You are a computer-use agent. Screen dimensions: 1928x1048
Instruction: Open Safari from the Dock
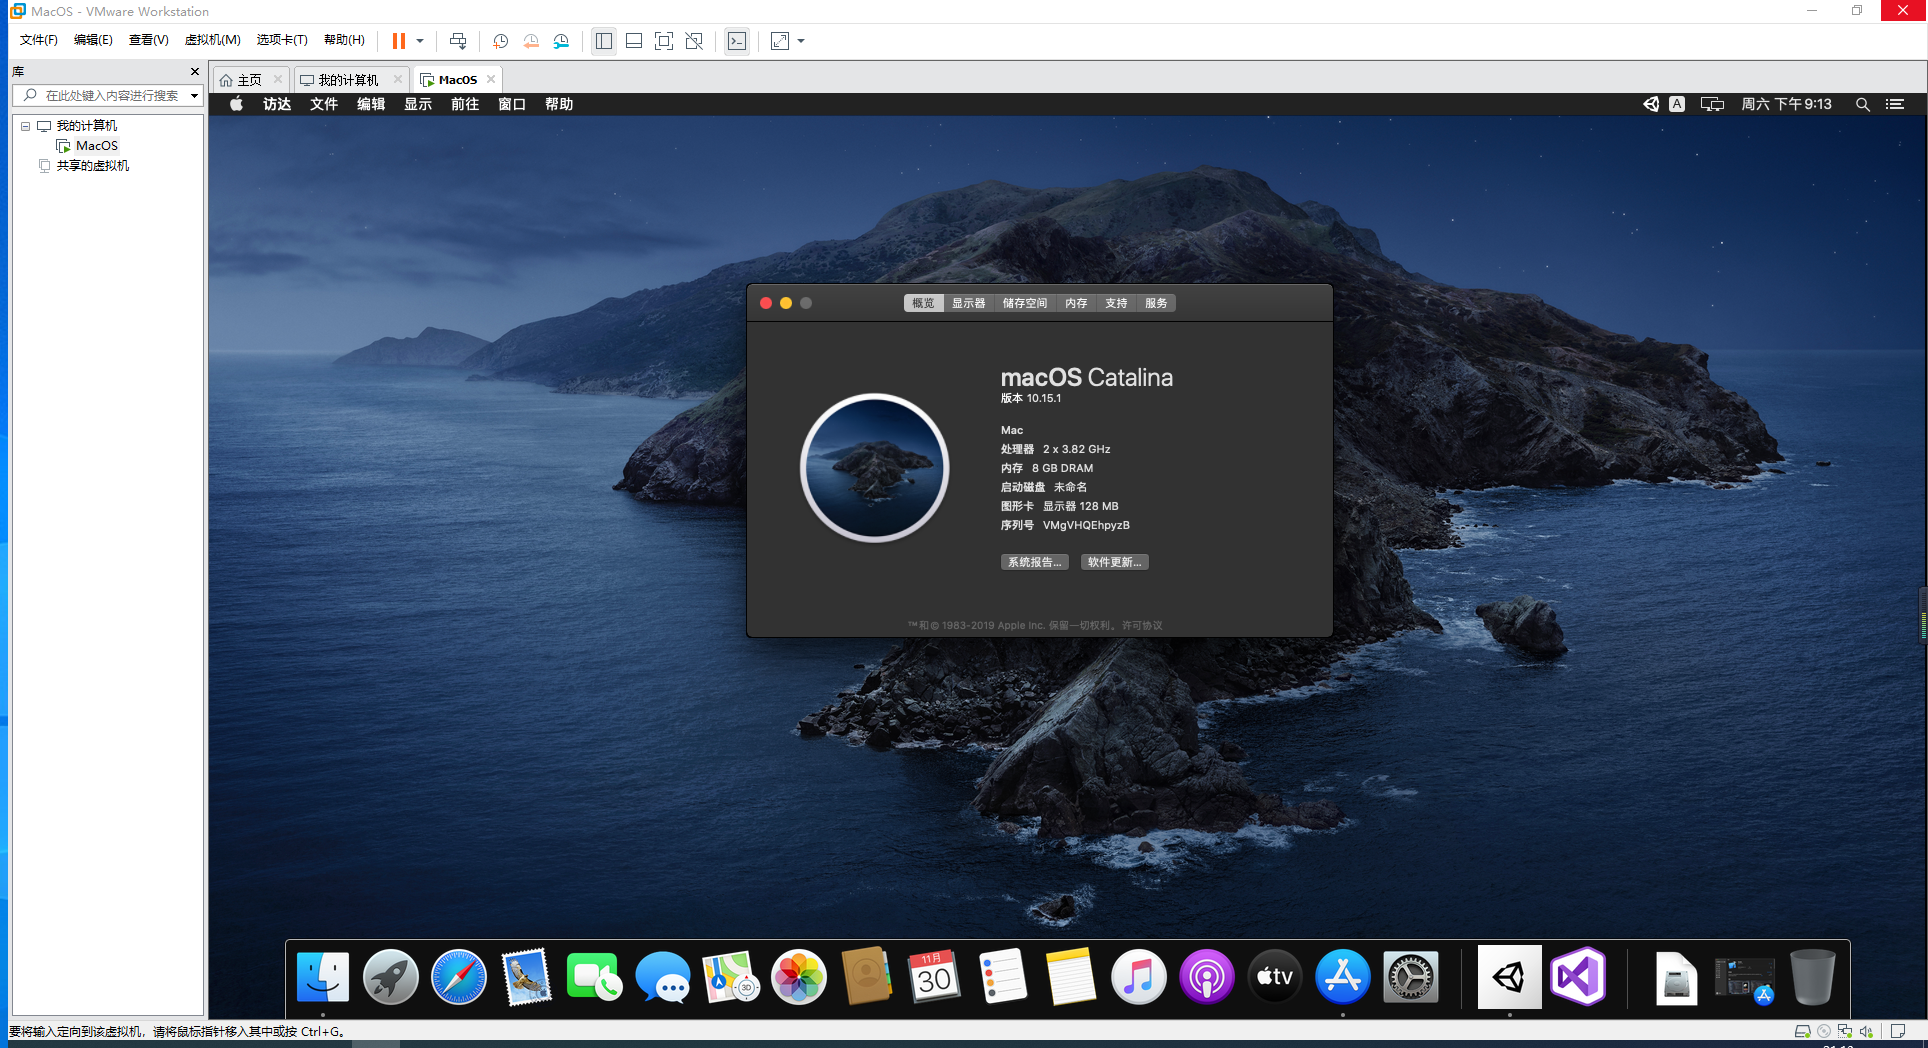459,977
